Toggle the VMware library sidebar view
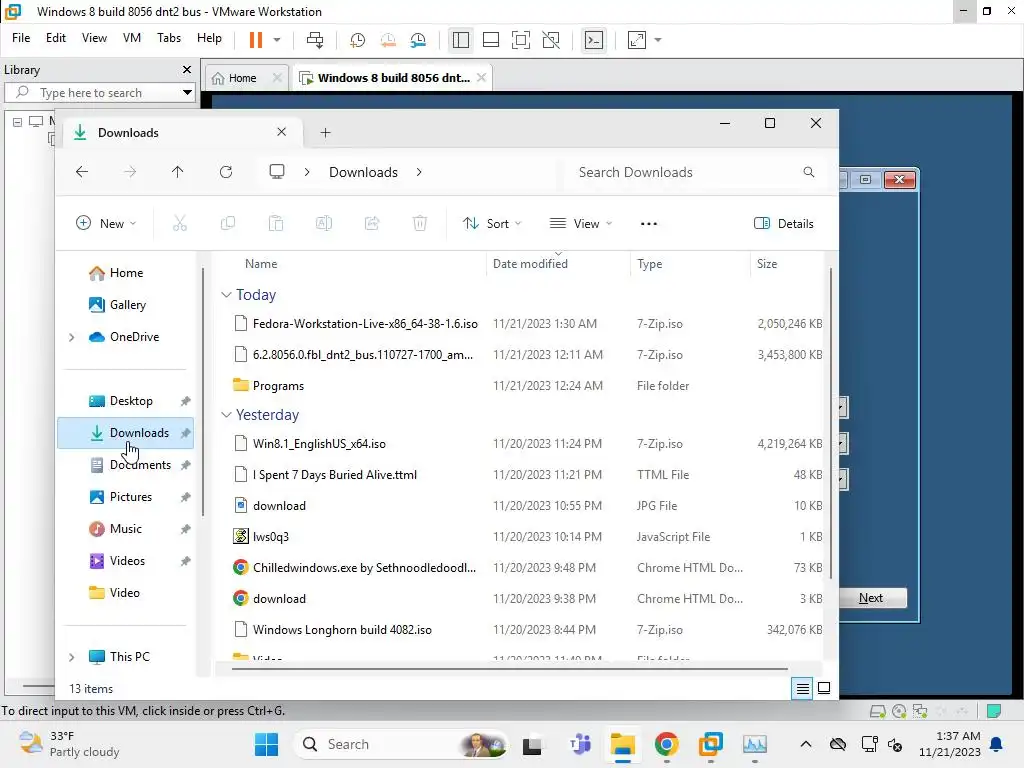 pyautogui.click(x=460, y=40)
